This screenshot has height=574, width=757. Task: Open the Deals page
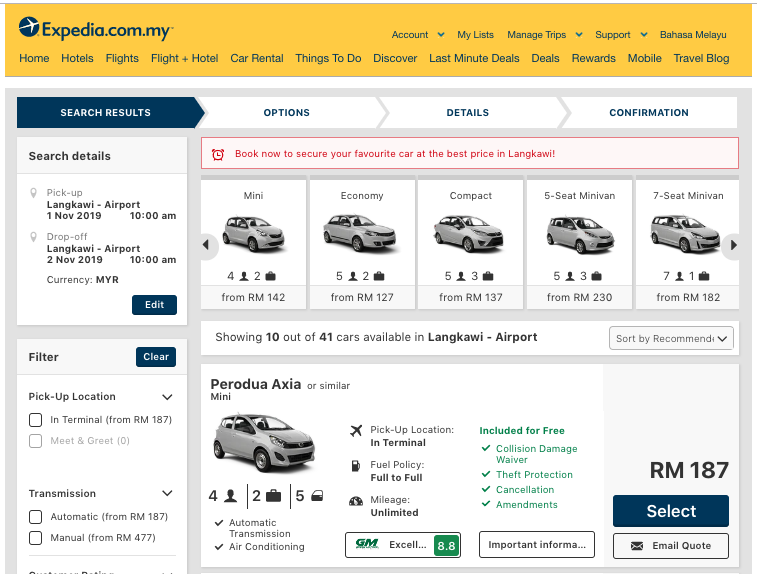(546, 58)
